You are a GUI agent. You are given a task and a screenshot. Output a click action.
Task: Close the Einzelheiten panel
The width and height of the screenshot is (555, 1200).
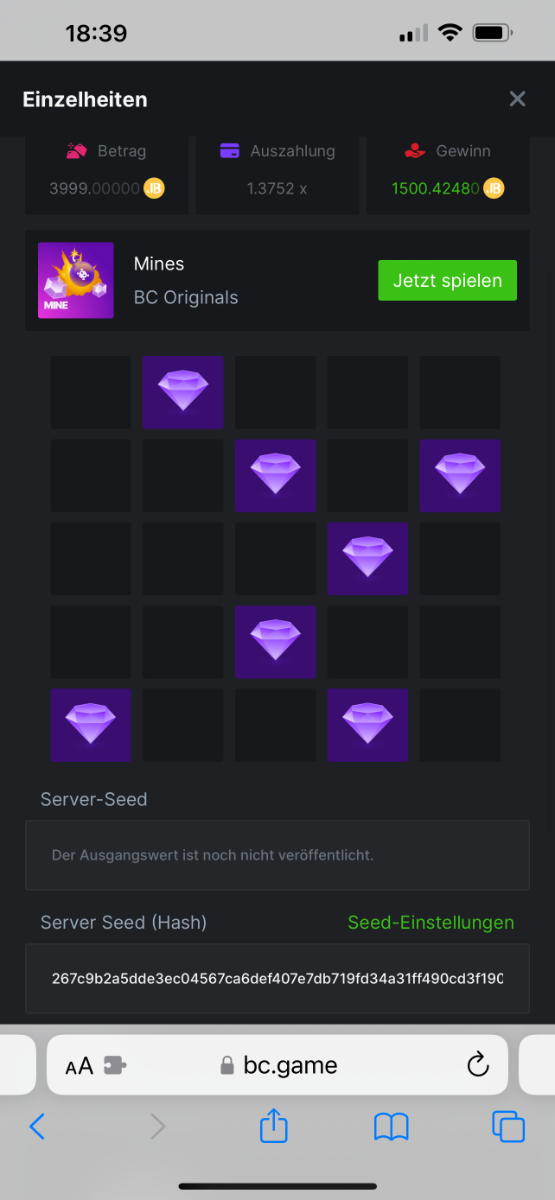tap(517, 98)
